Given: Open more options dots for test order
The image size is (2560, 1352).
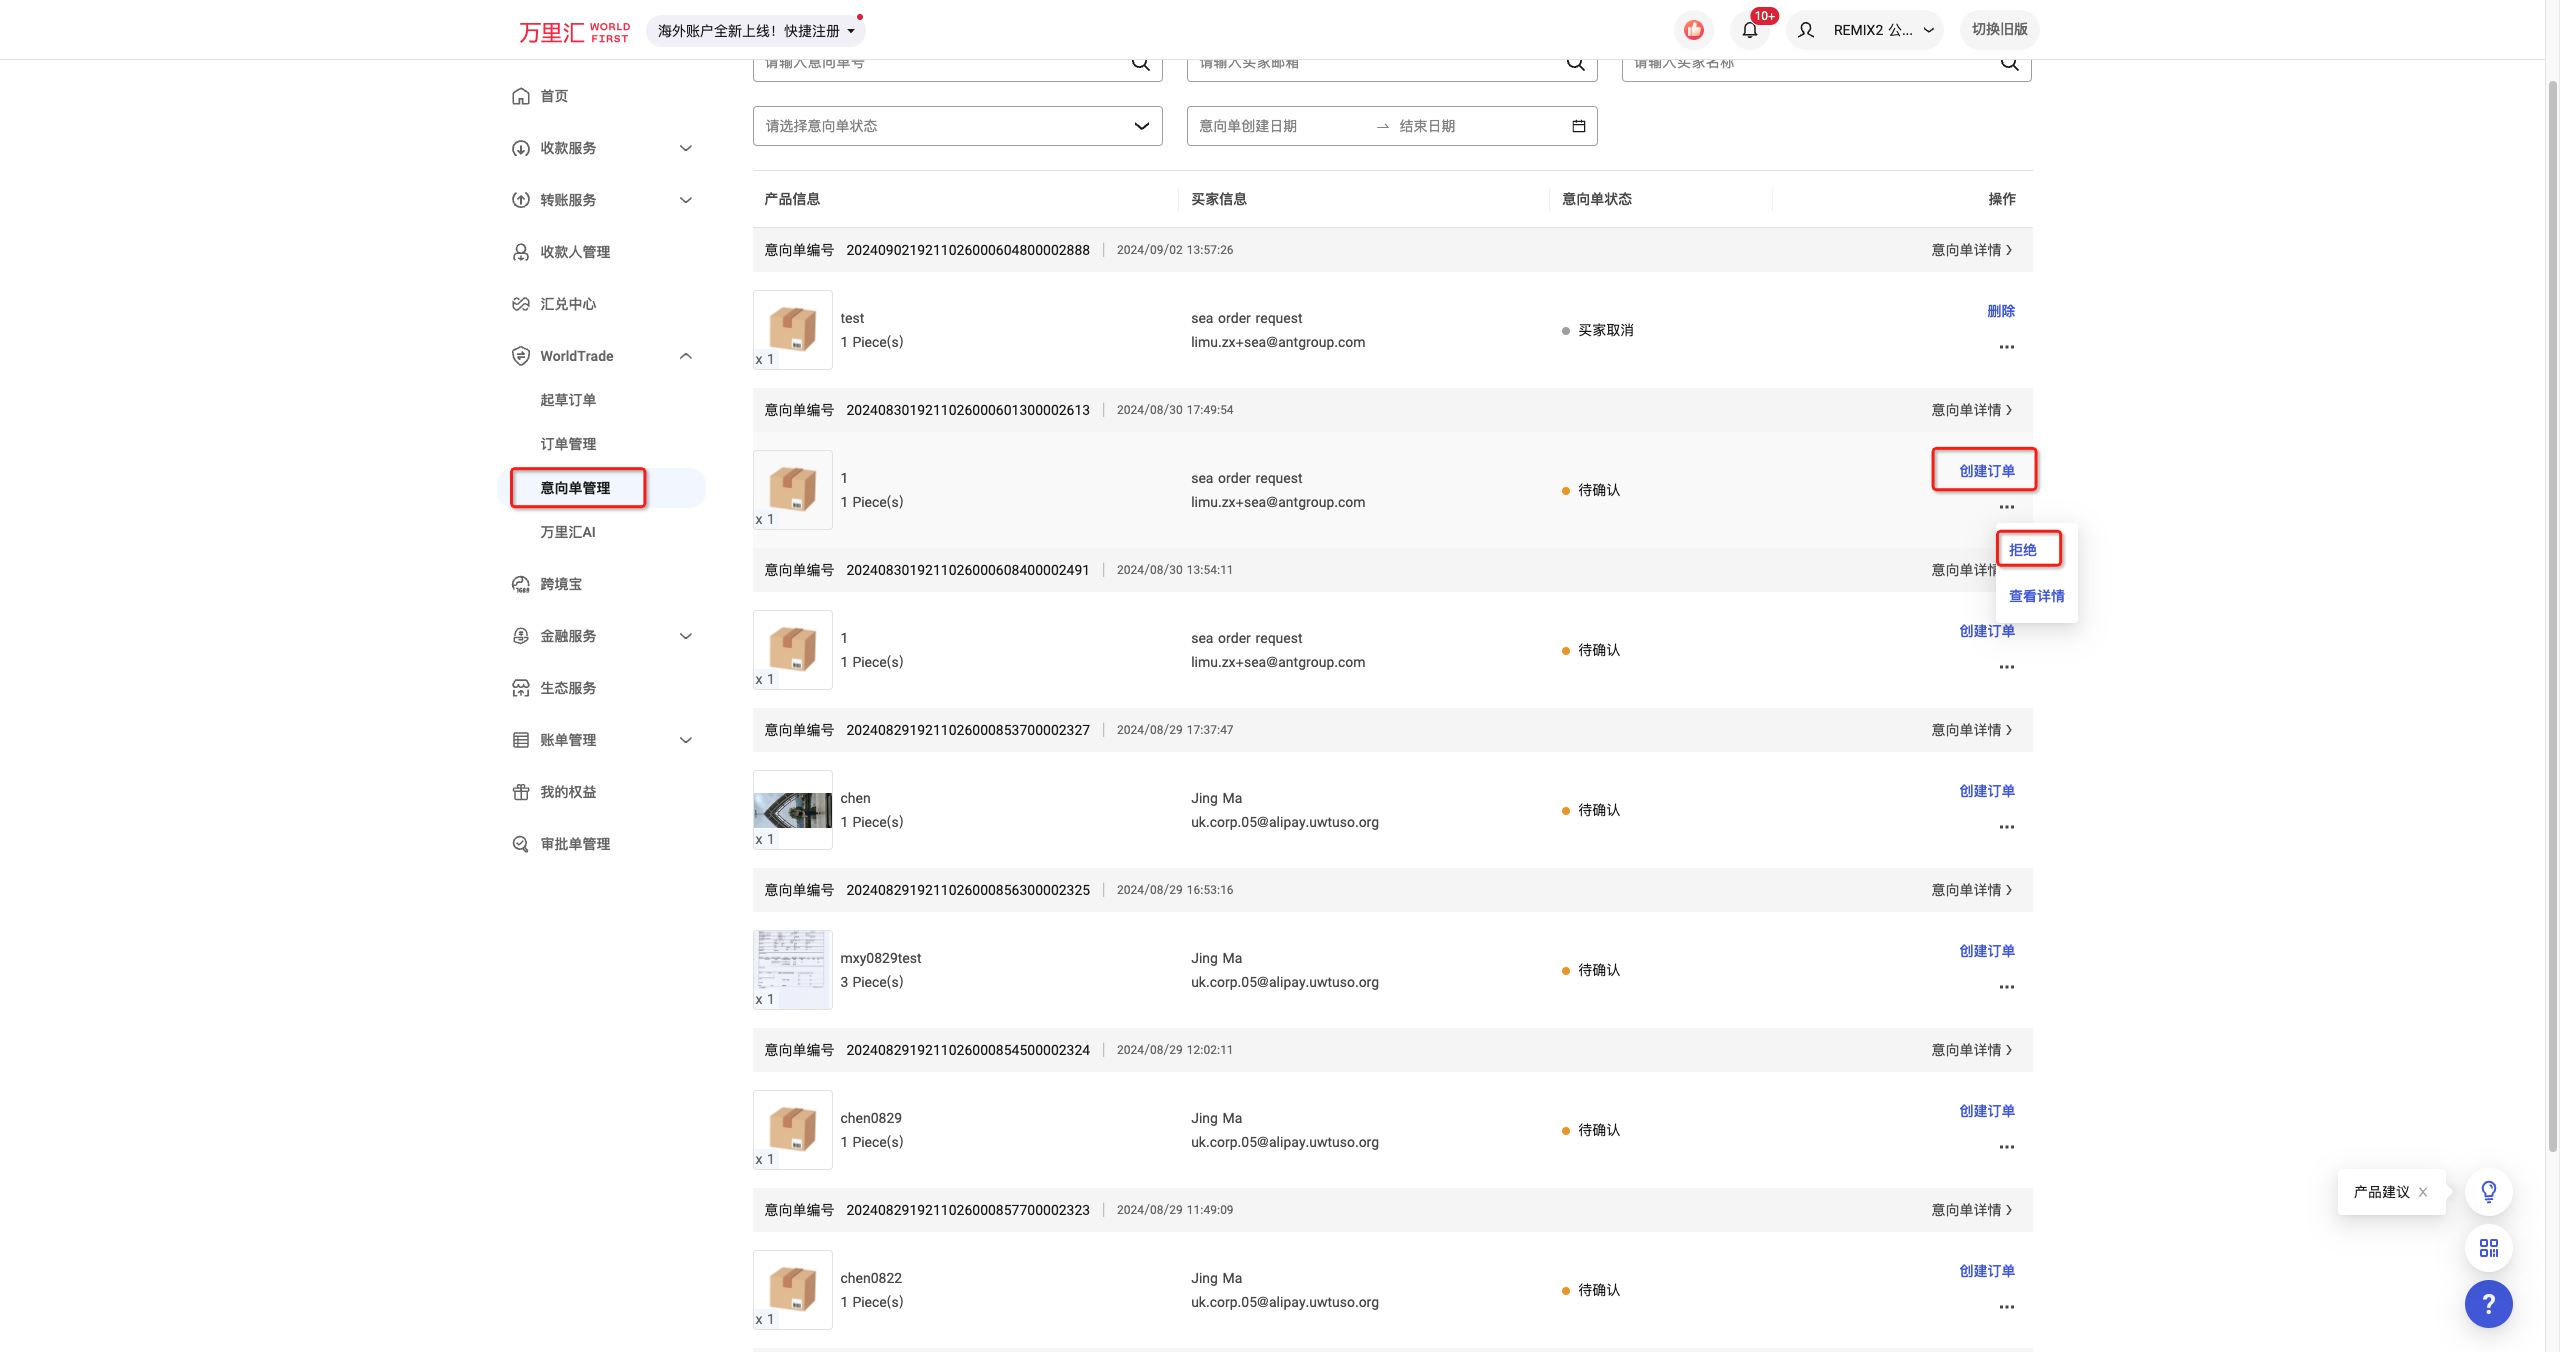Looking at the screenshot, I should tap(2006, 347).
